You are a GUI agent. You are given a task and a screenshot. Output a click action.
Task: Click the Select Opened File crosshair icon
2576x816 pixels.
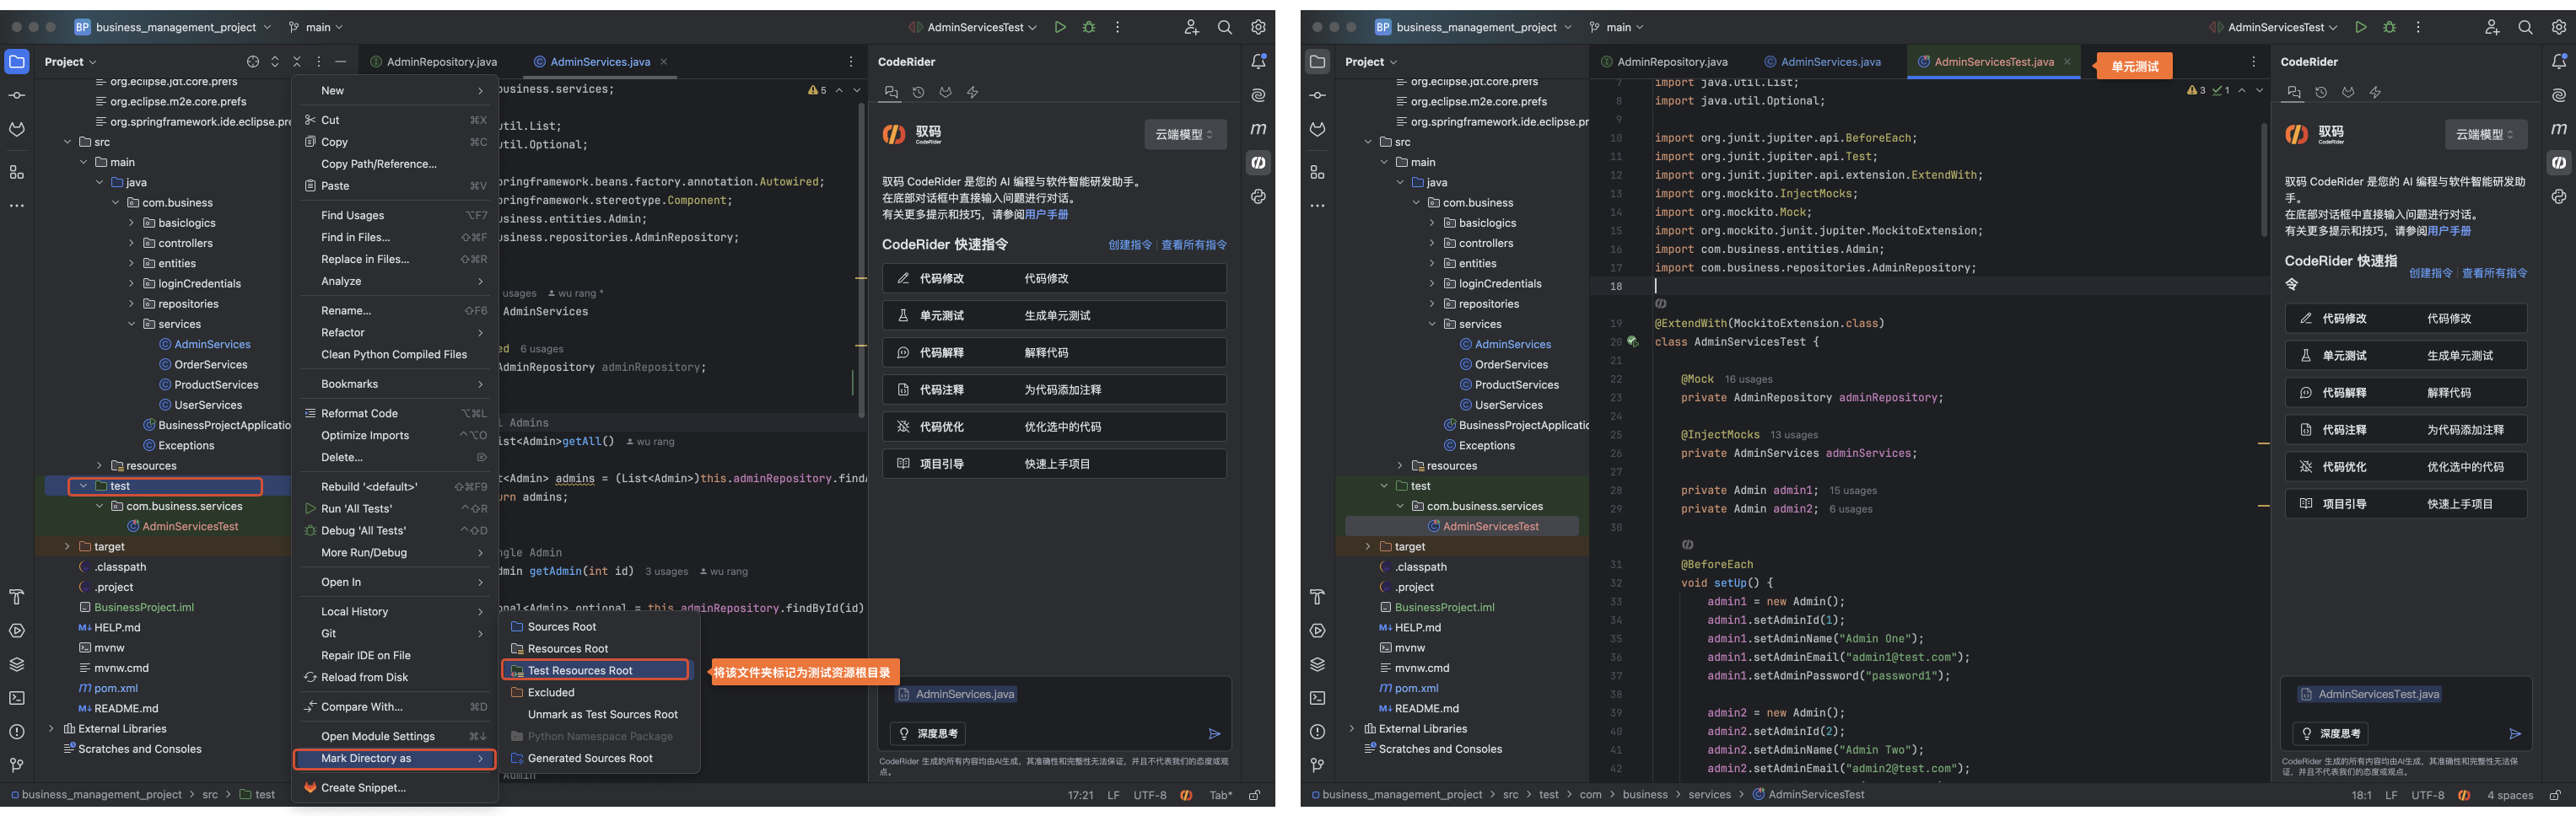coord(253,62)
